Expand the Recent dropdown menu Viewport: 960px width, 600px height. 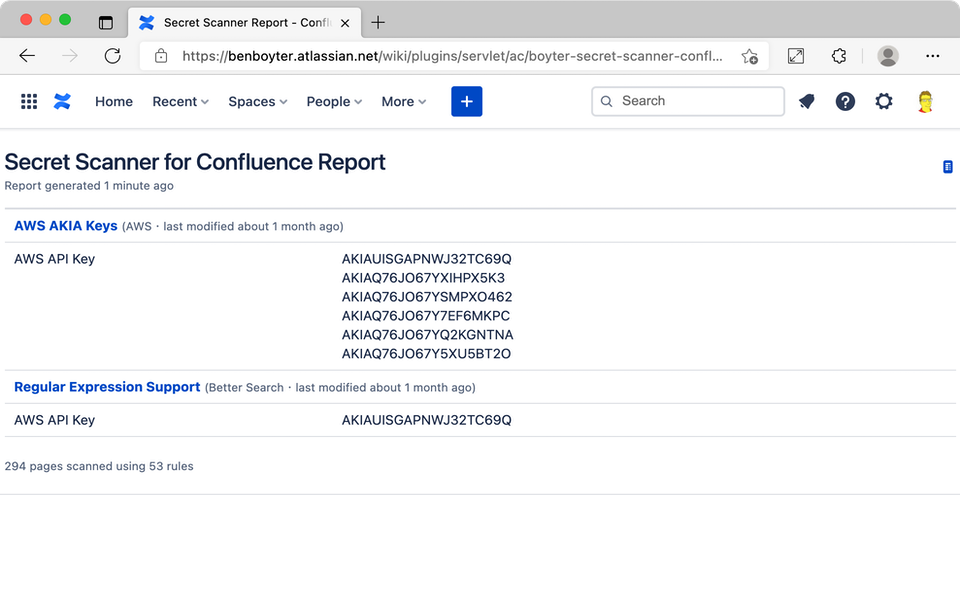pos(180,101)
